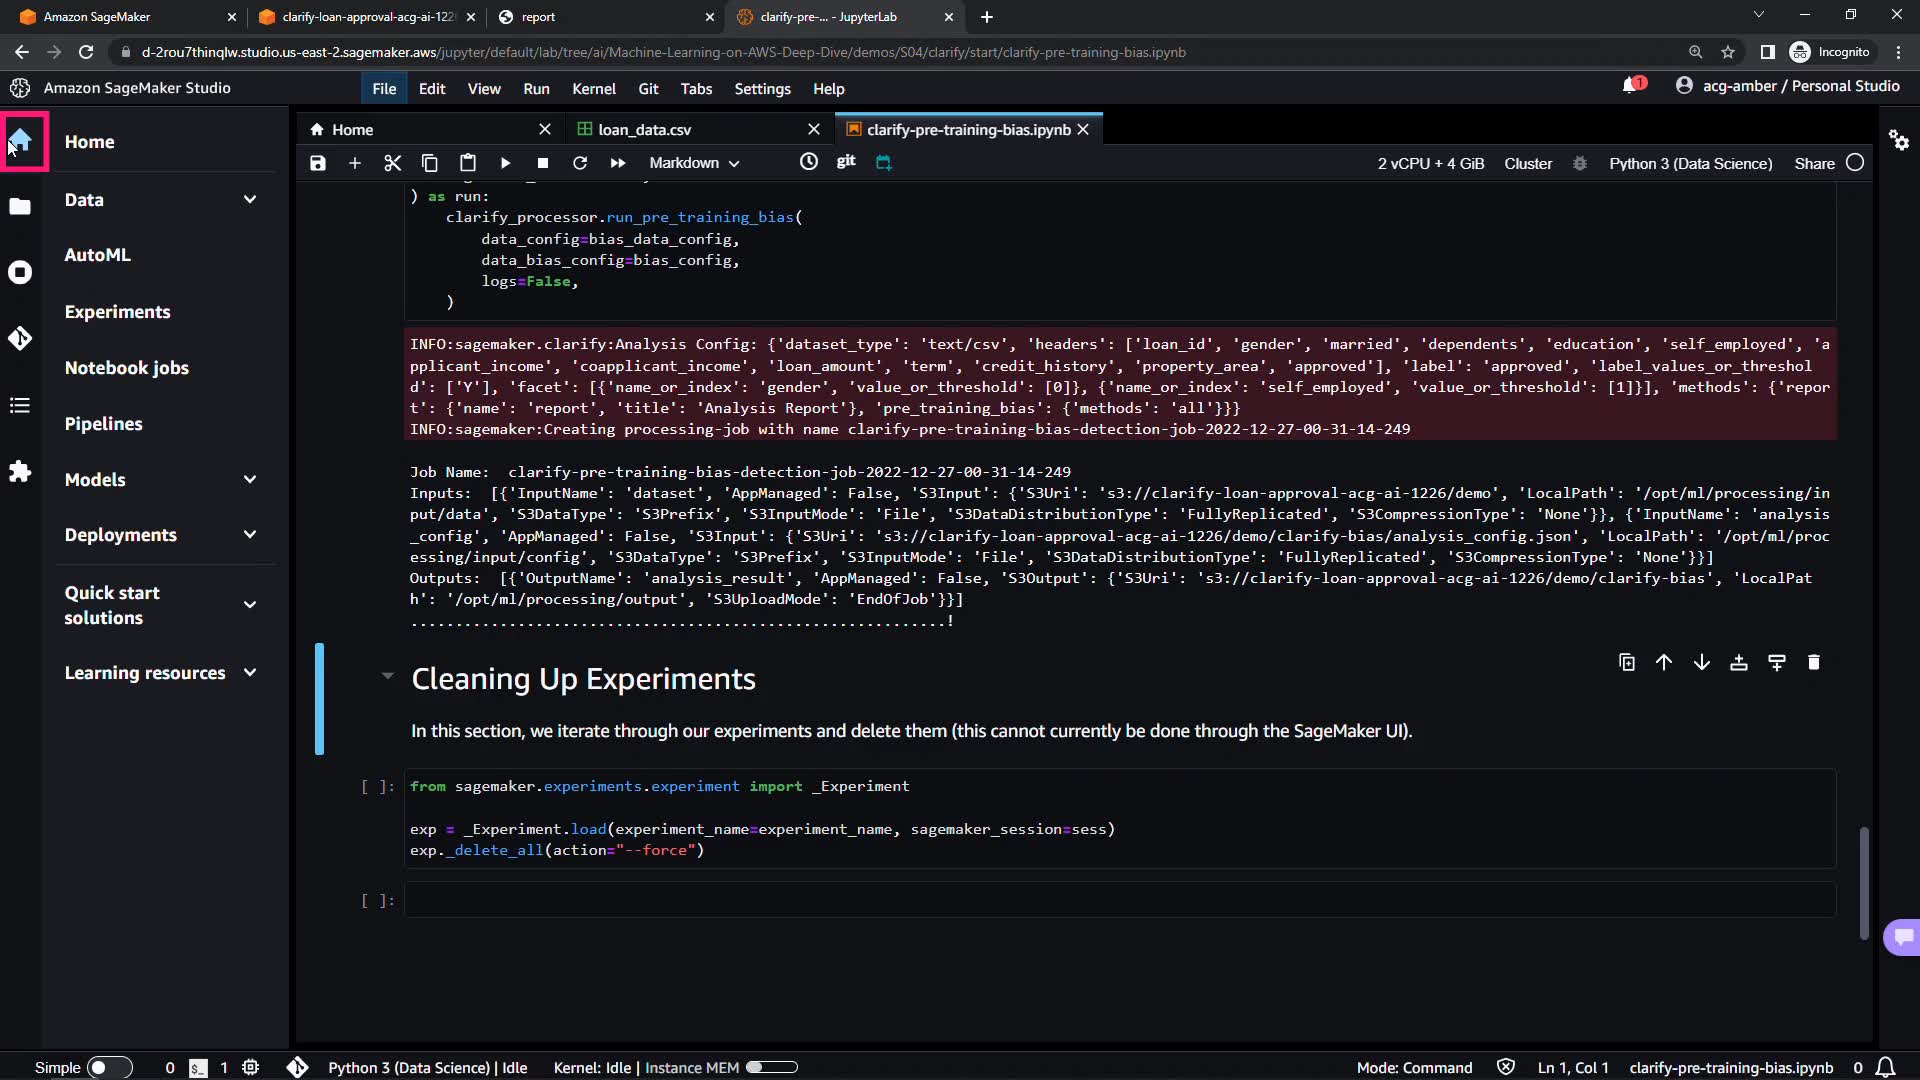Run the selected cell play icon
This screenshot has width=1920, height=1080.
(x=505, y=163)
